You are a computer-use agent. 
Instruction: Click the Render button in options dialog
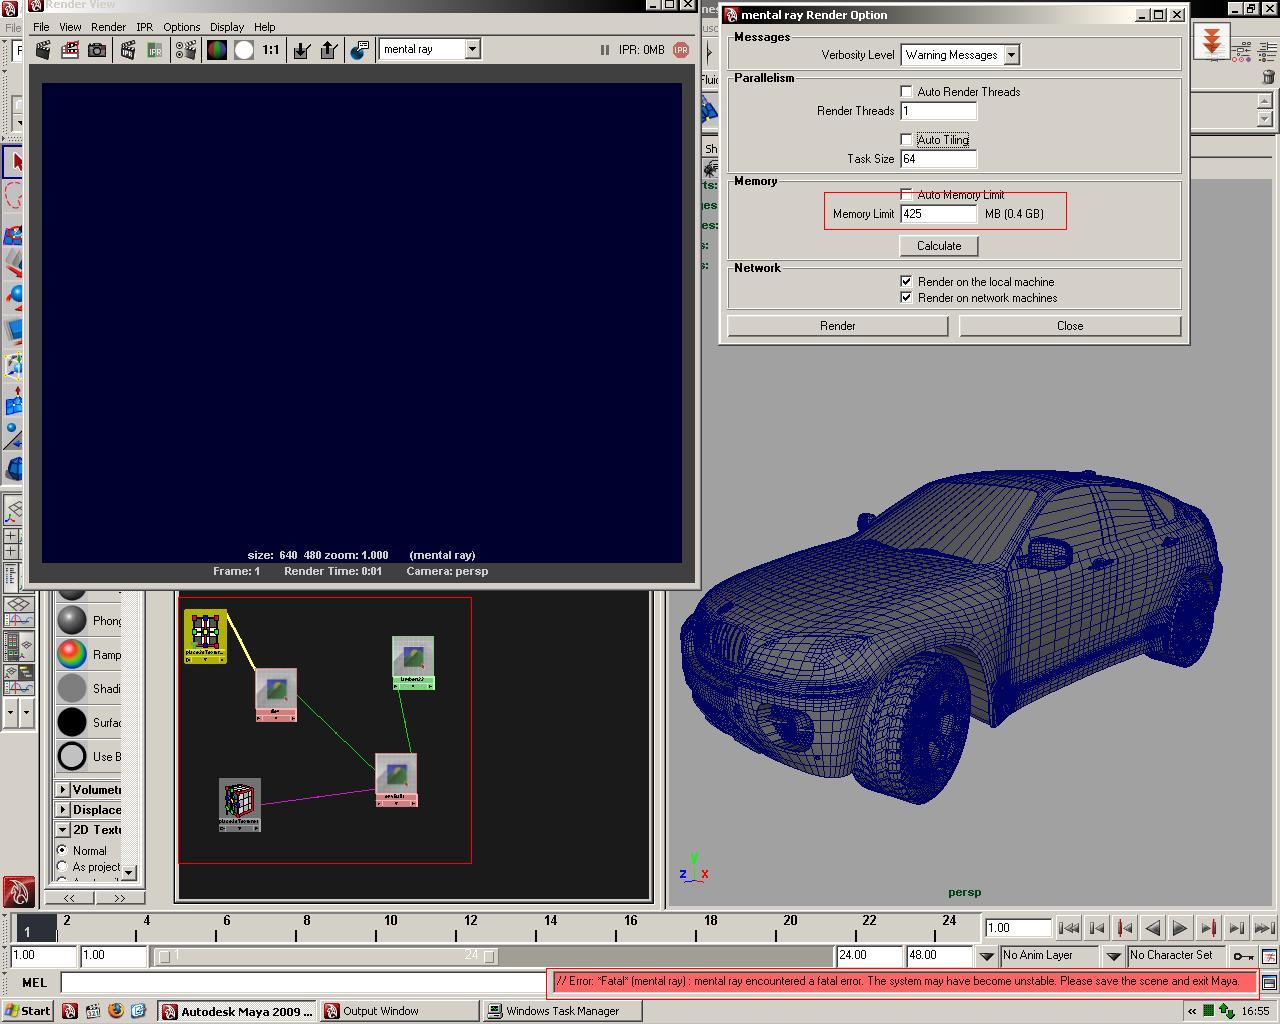(x=837, y=326)
